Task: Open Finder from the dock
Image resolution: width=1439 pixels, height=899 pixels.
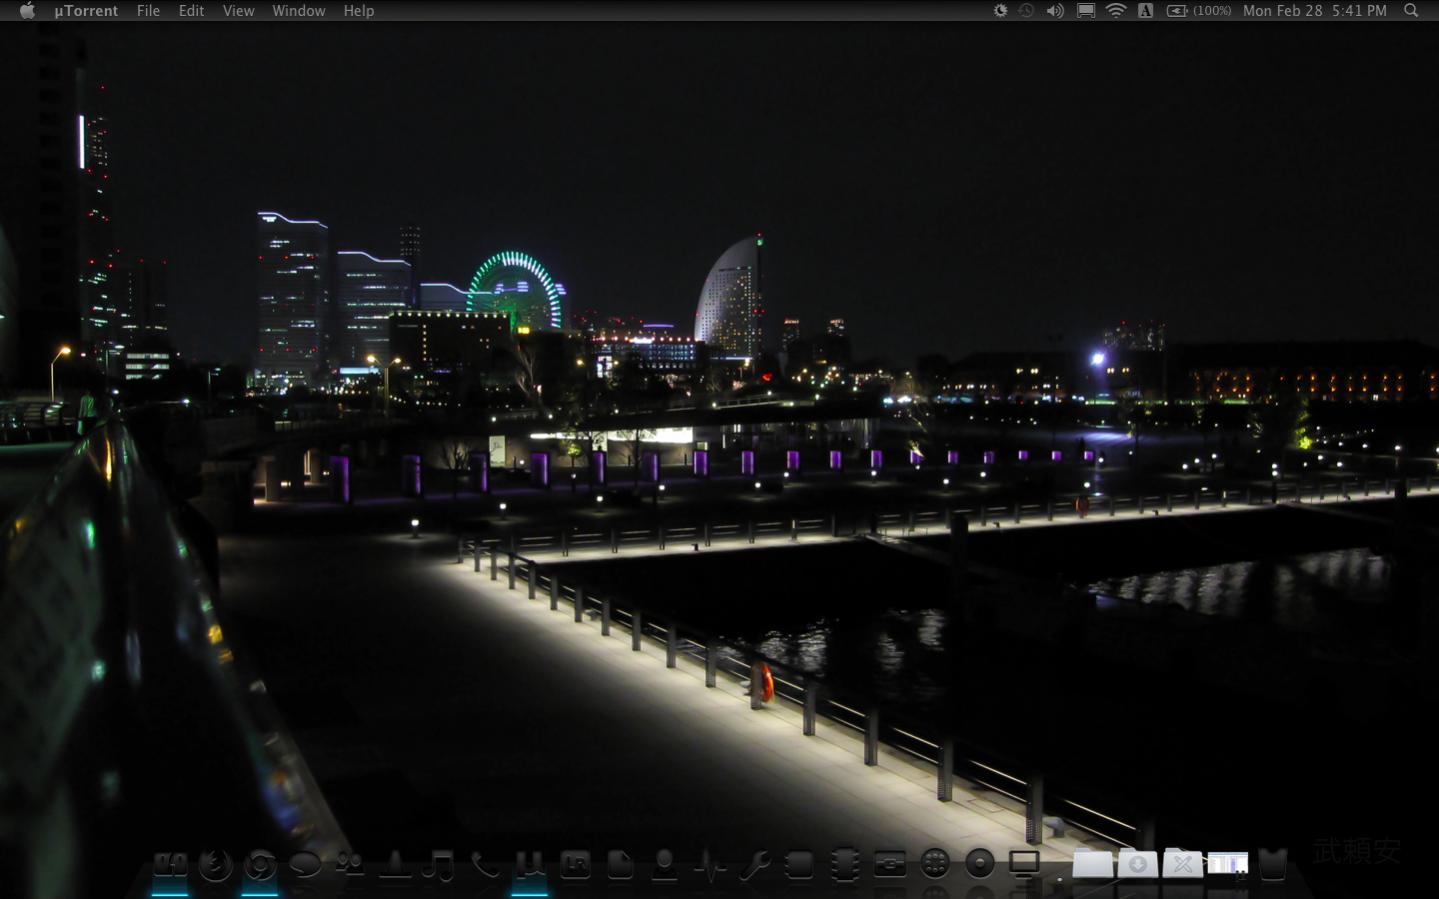Action: (x=170, y=864)
